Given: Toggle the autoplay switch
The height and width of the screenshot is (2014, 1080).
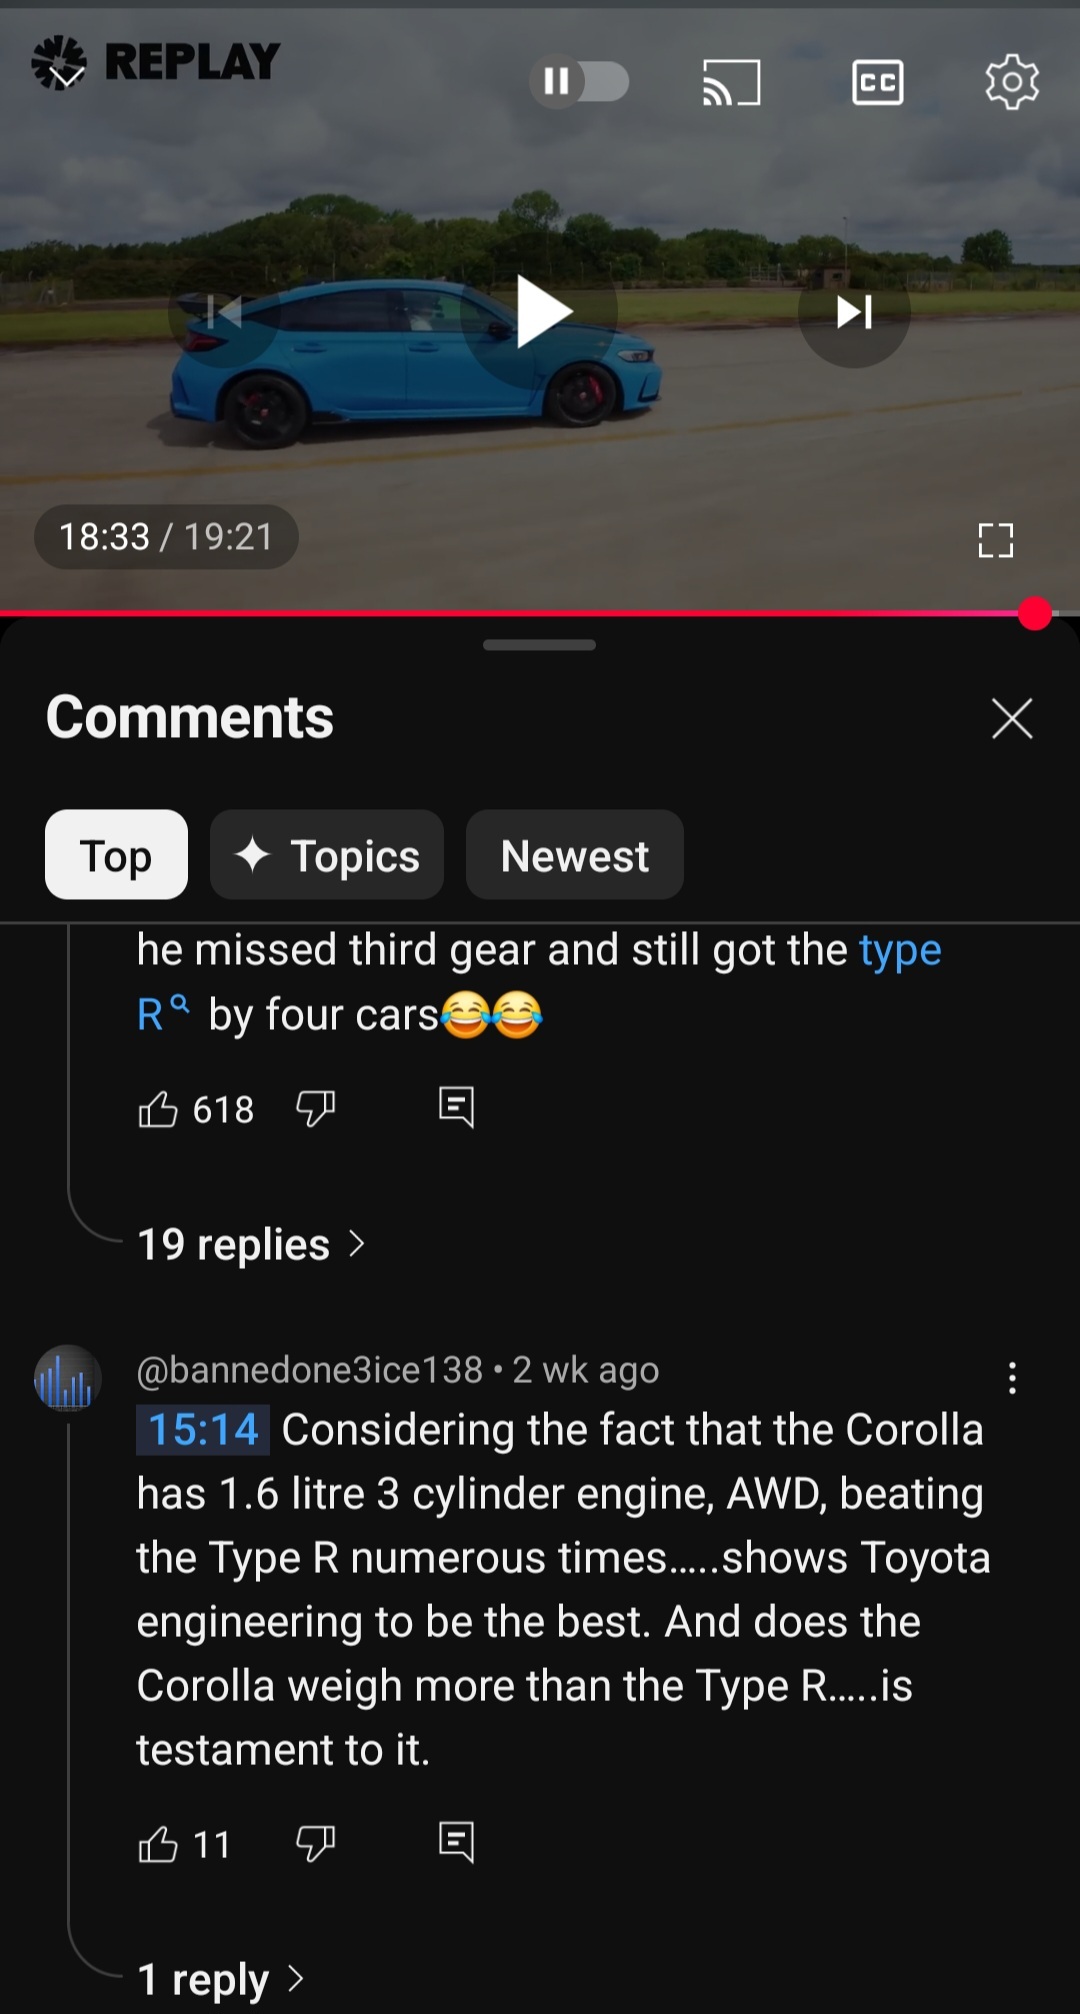Looking at the screenshot, I should (579, 82).
